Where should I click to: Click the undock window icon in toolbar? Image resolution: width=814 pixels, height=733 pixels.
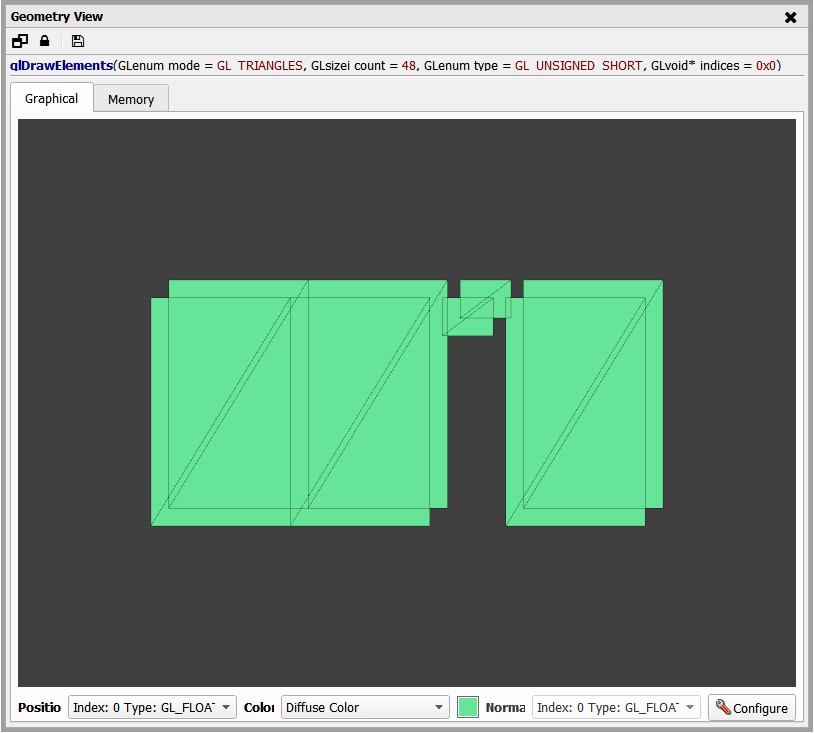click(x=20, y=41)
